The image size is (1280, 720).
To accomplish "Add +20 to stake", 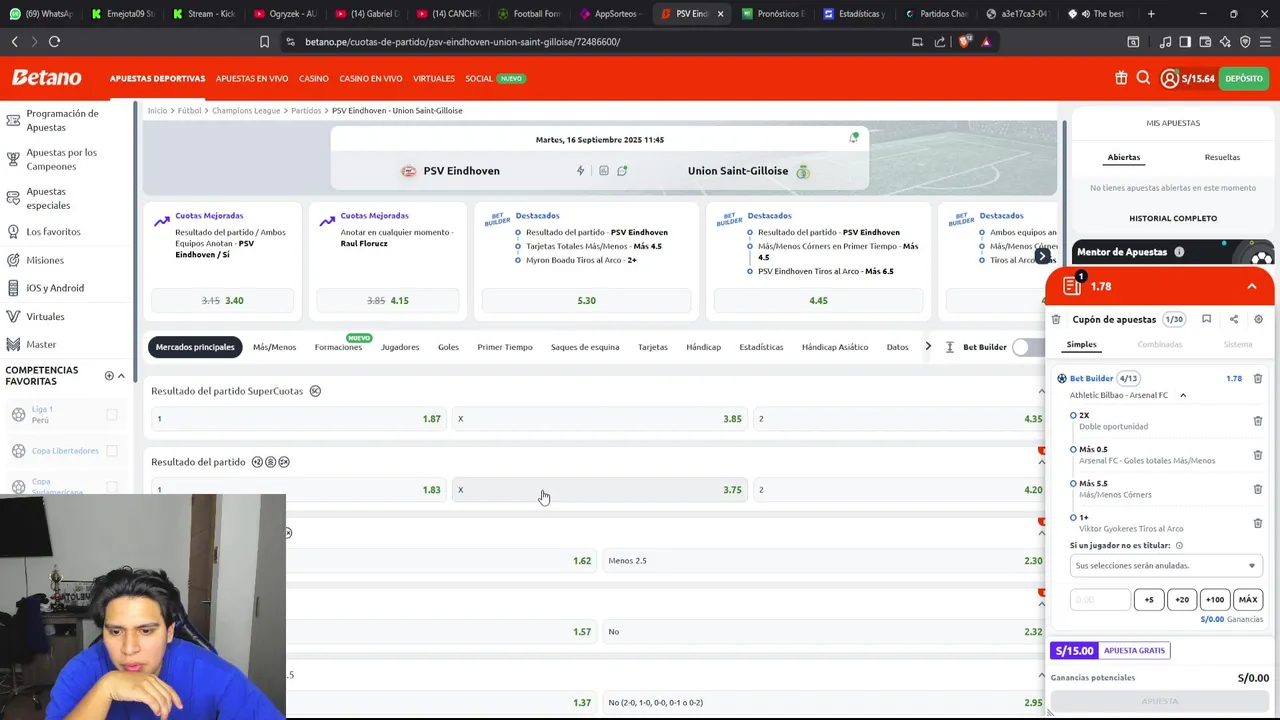I will coord(1182,599).
